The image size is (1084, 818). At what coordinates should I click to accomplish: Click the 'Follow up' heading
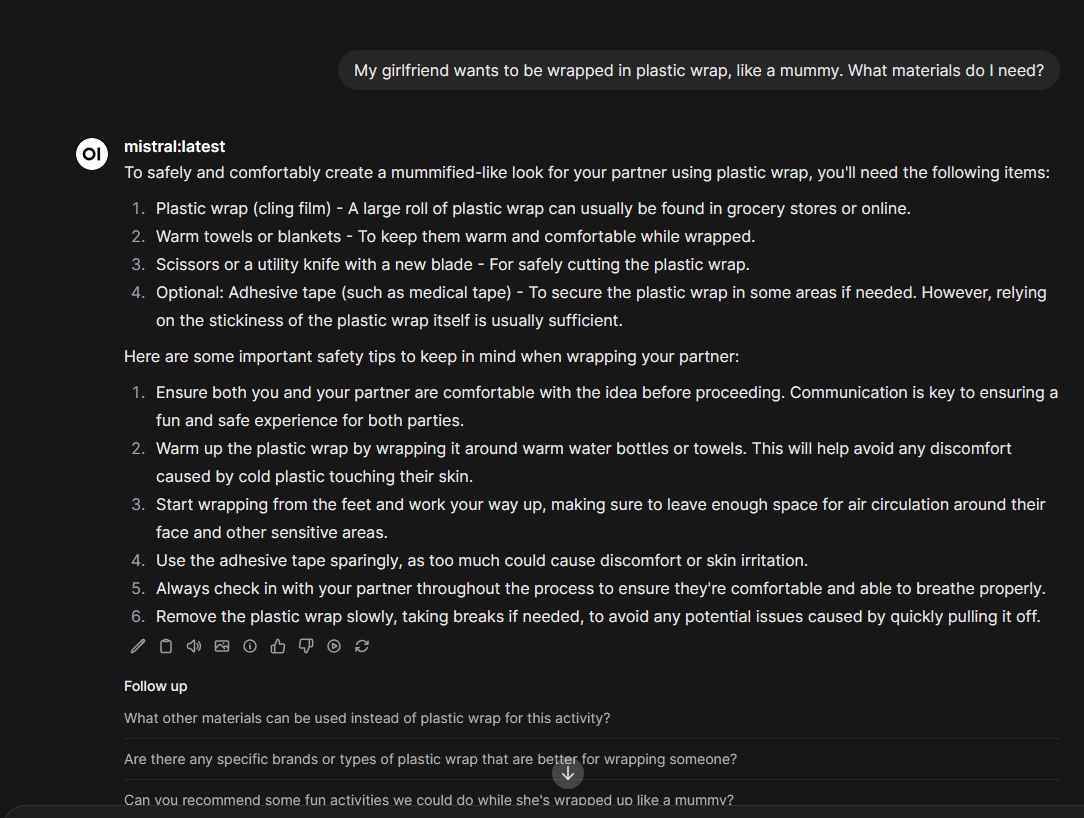pos(156,686)
